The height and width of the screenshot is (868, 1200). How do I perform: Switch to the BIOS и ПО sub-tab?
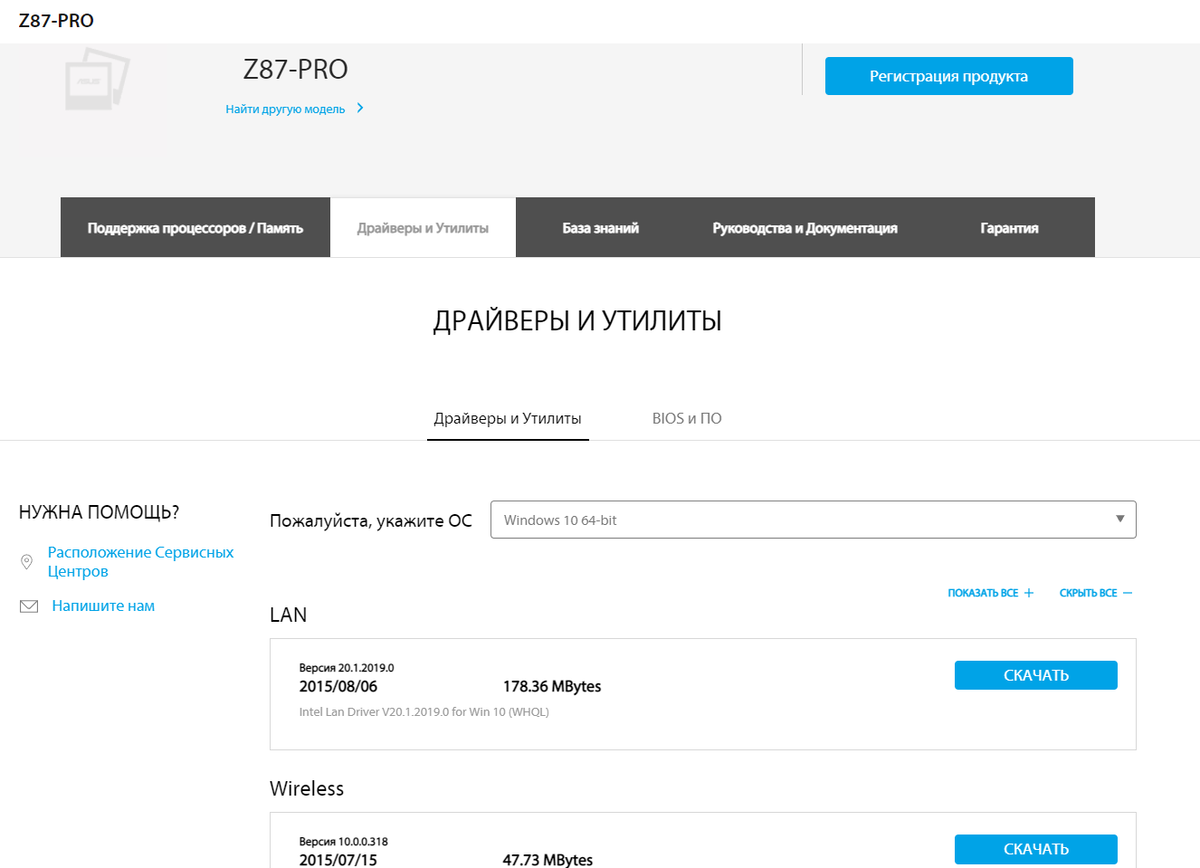687,419
